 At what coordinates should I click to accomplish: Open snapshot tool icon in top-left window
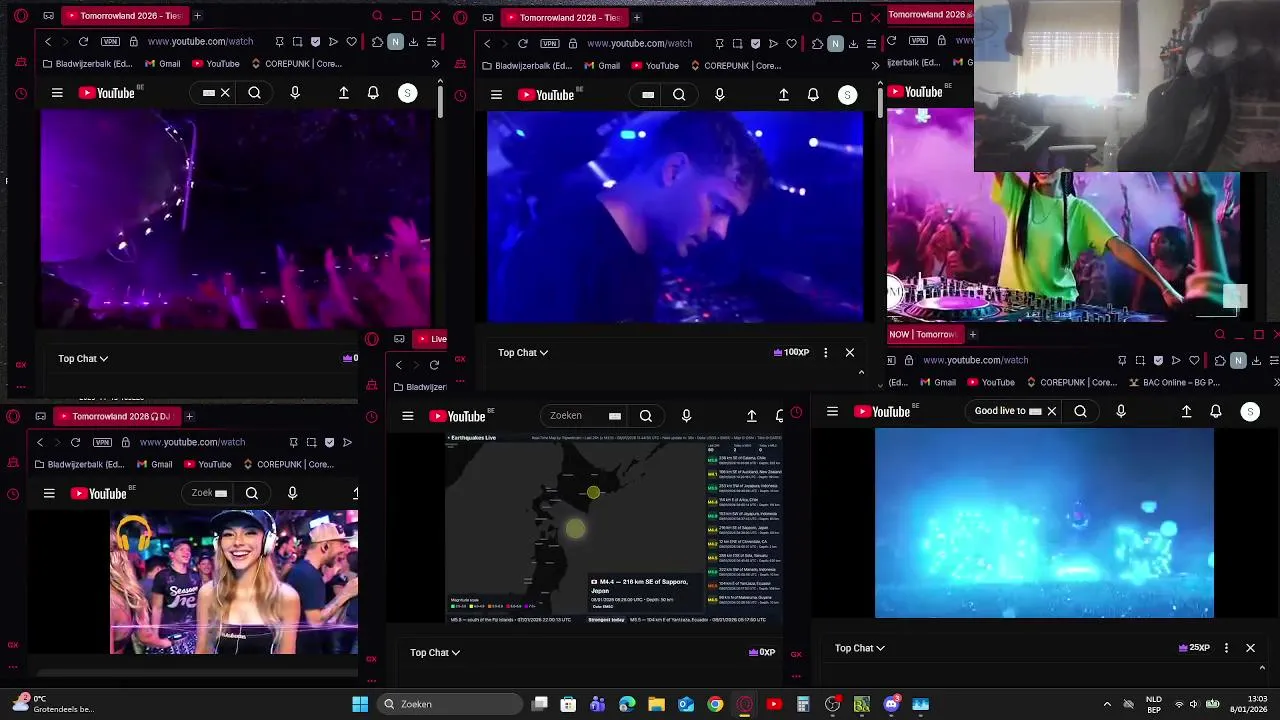tap(297, 42)
